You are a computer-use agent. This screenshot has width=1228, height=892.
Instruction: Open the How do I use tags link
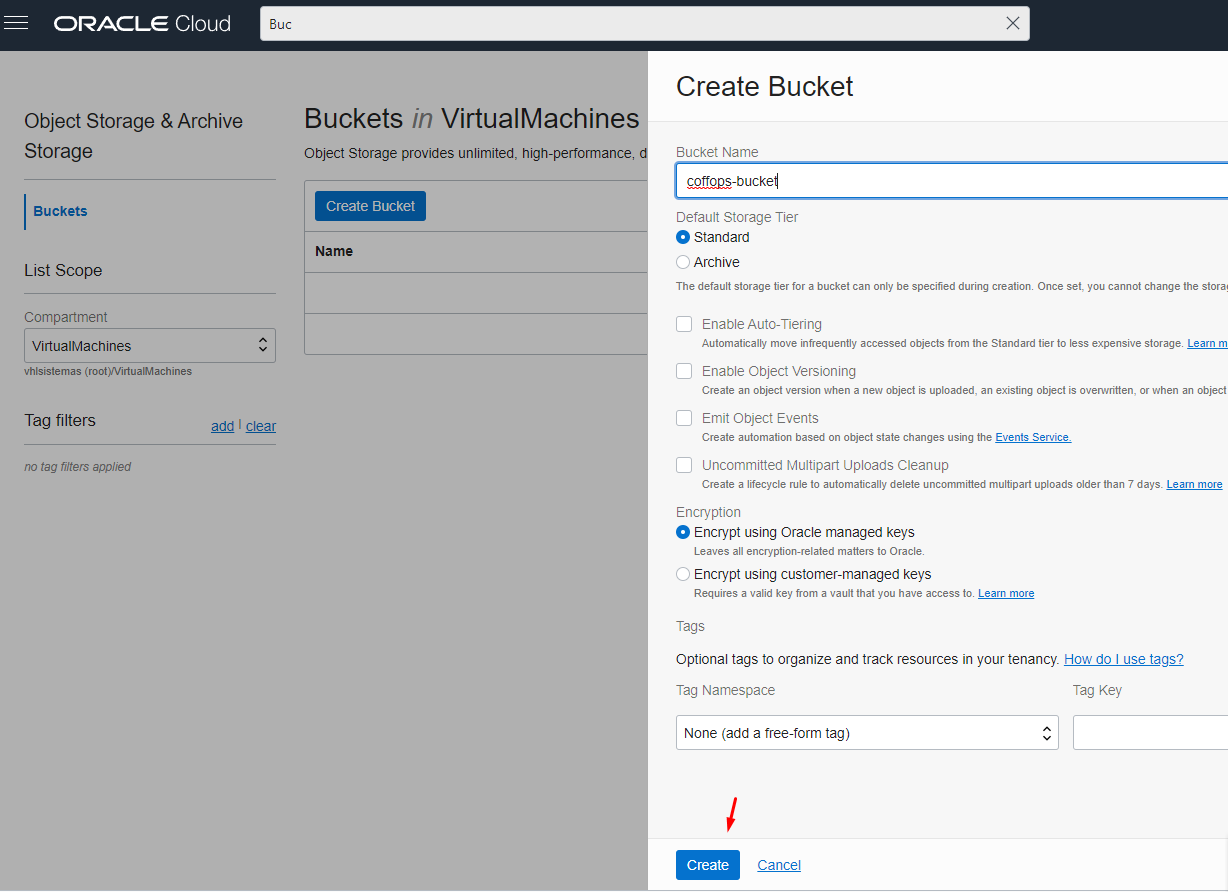point(1123,659)
